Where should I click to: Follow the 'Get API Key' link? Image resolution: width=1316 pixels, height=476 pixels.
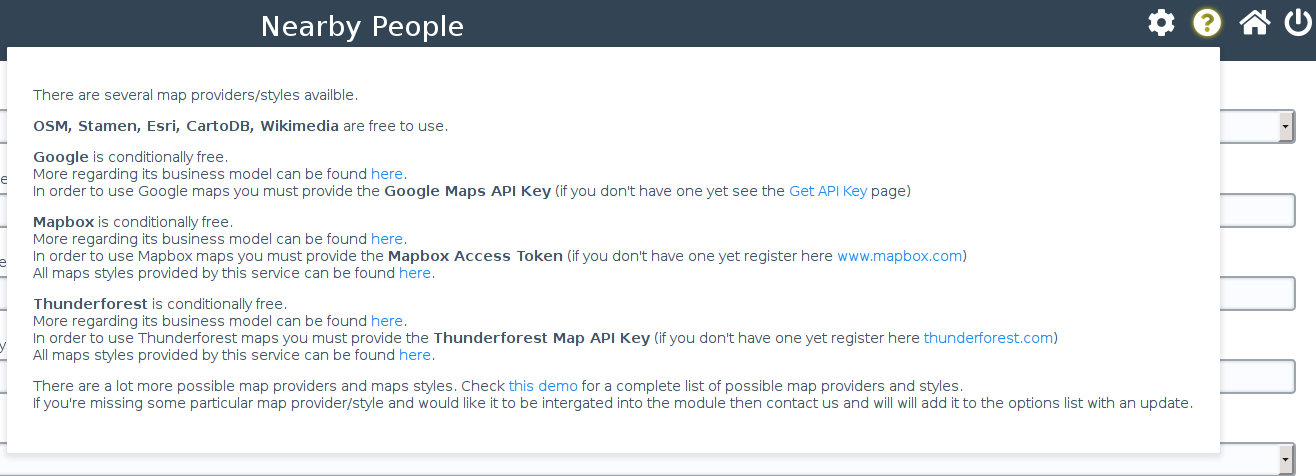(x=828, y=190)
